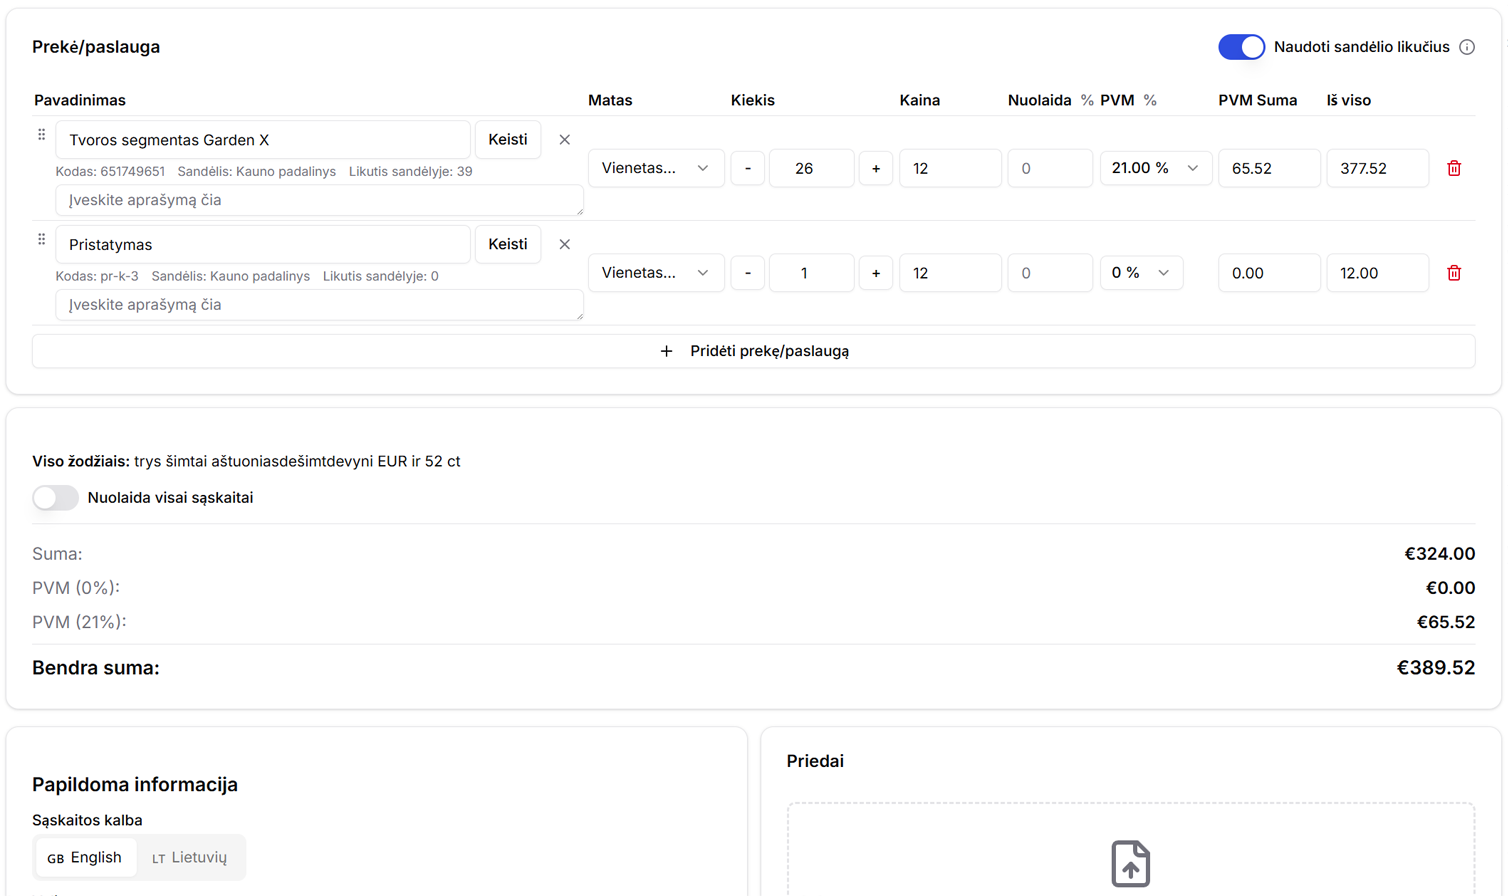Switch invoice language to English
This screenshot has width=1508, height=896.
(86, 858)
